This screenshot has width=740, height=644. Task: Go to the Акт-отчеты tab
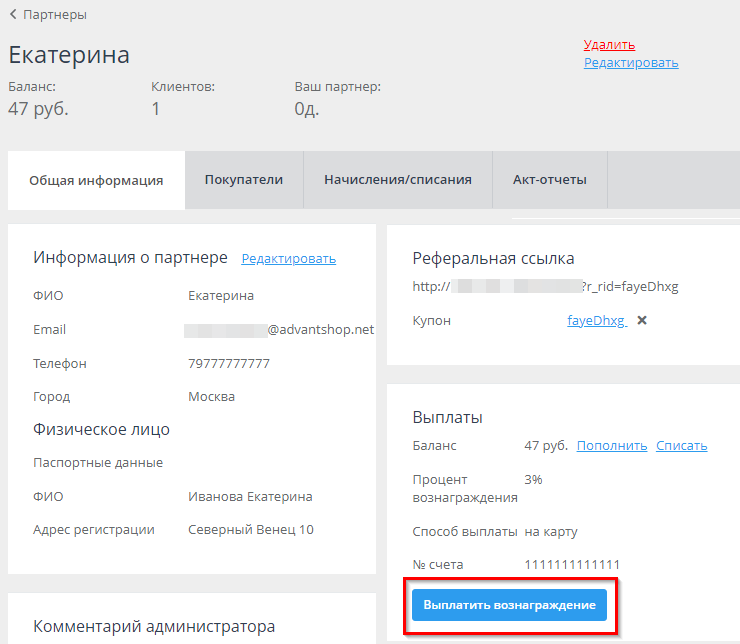[550, 180]
